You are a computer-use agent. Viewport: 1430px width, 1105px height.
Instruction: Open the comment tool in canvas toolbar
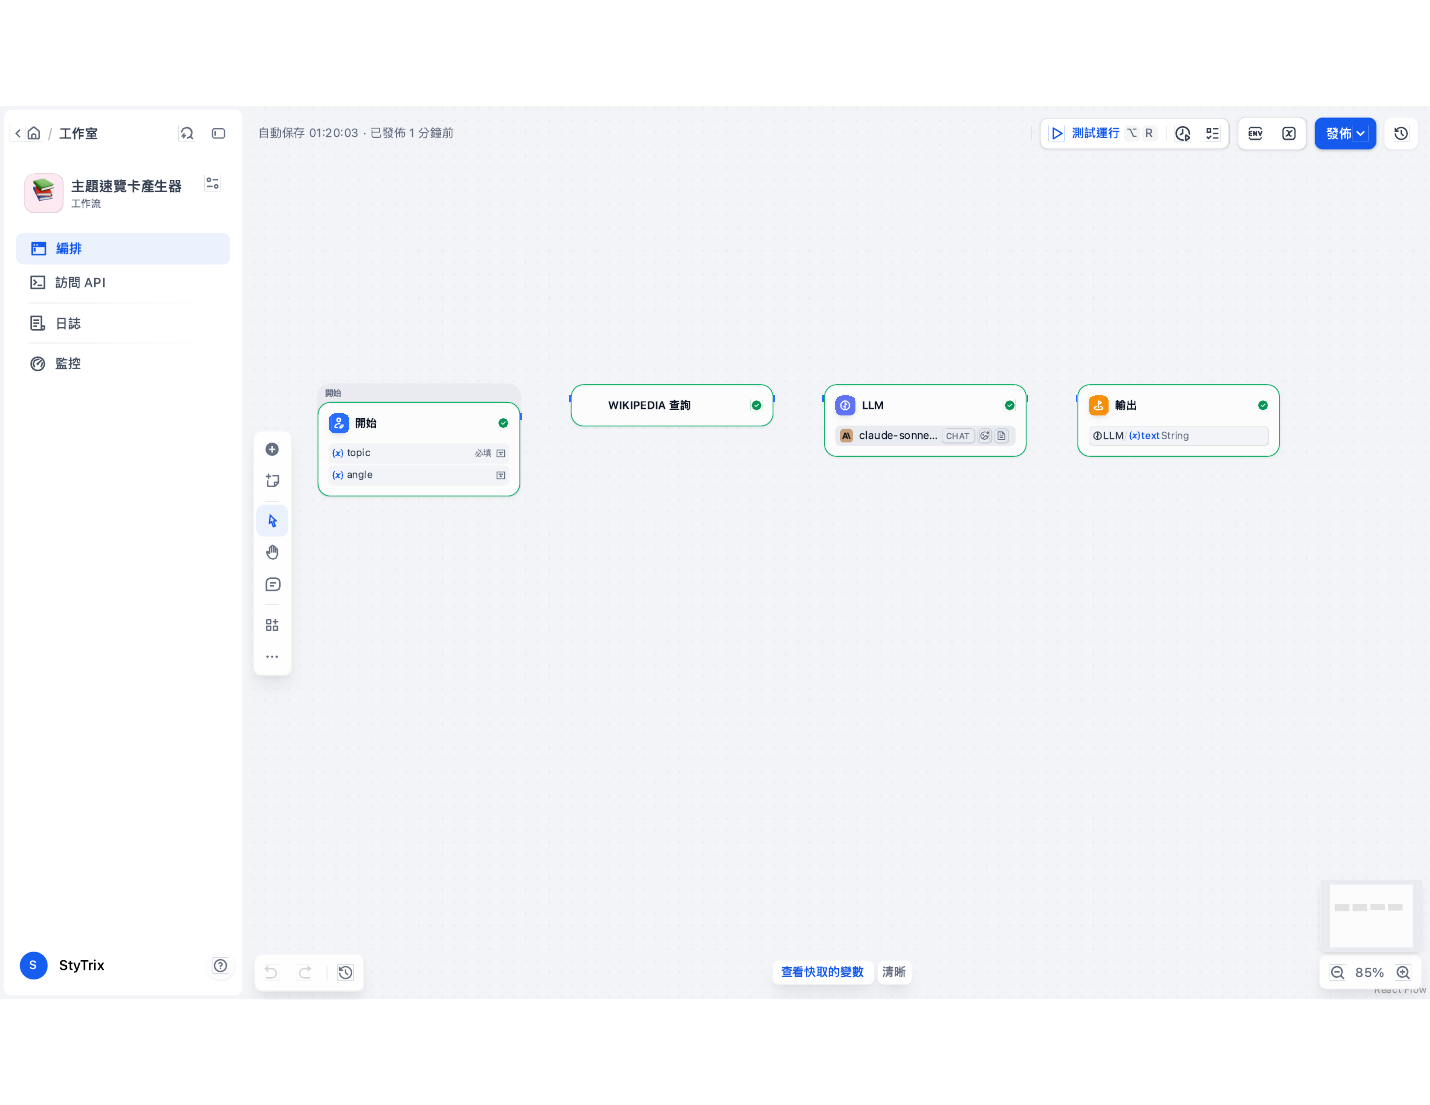[x=272, y=584]
